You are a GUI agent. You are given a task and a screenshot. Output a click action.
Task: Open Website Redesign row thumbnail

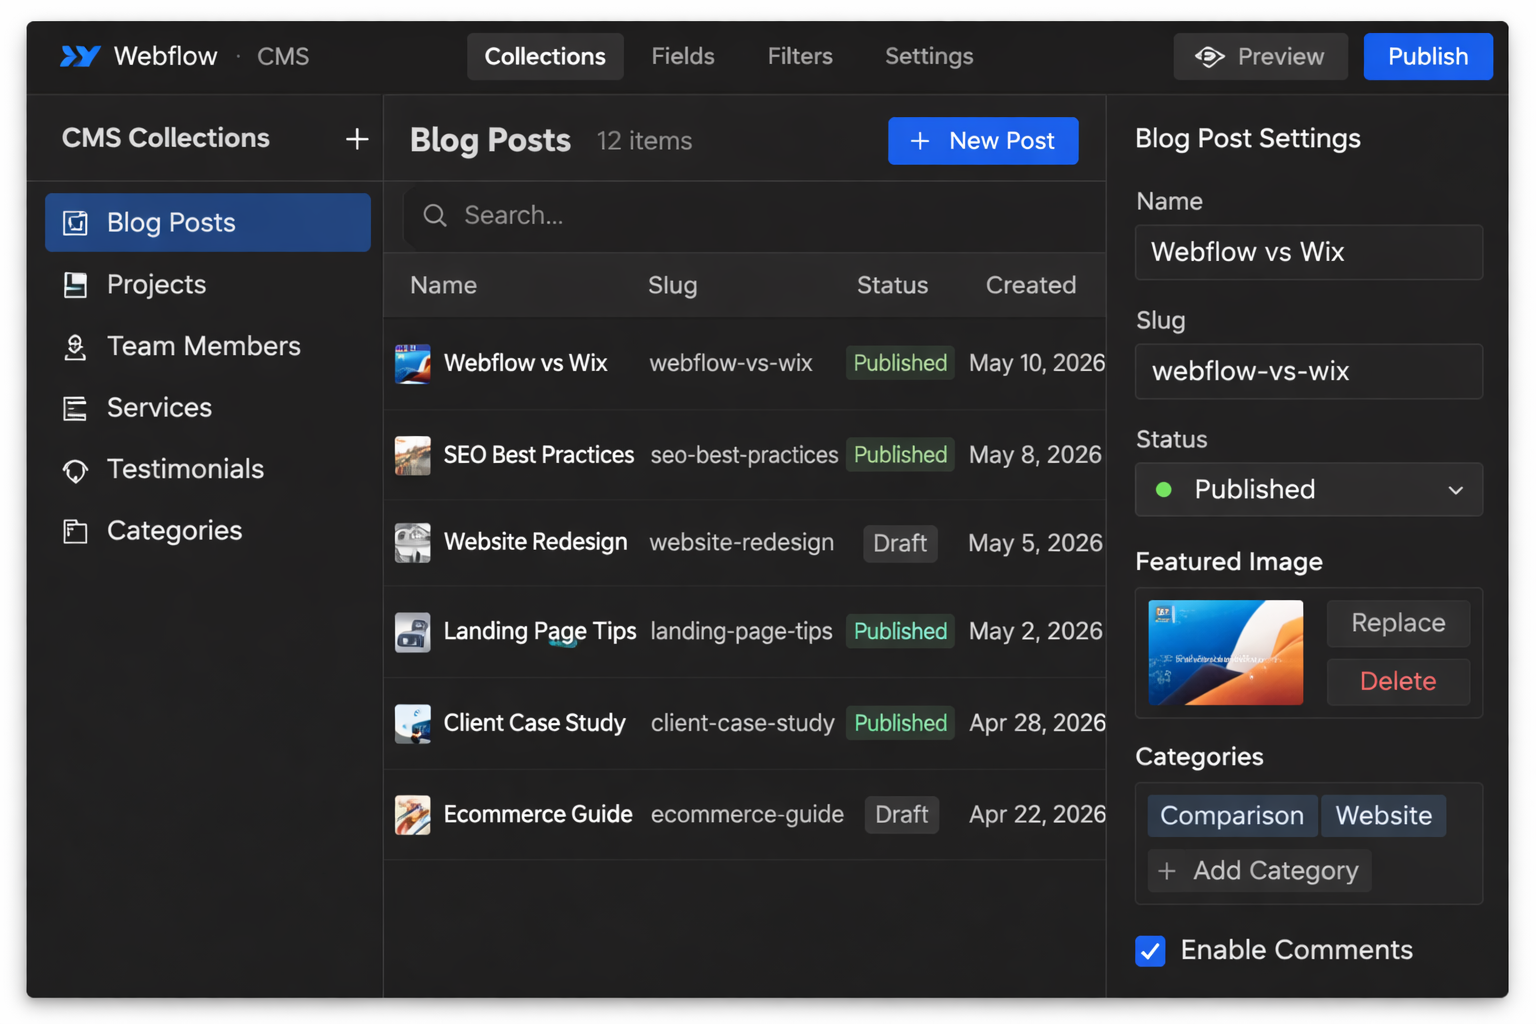click(x=412, y=543)
